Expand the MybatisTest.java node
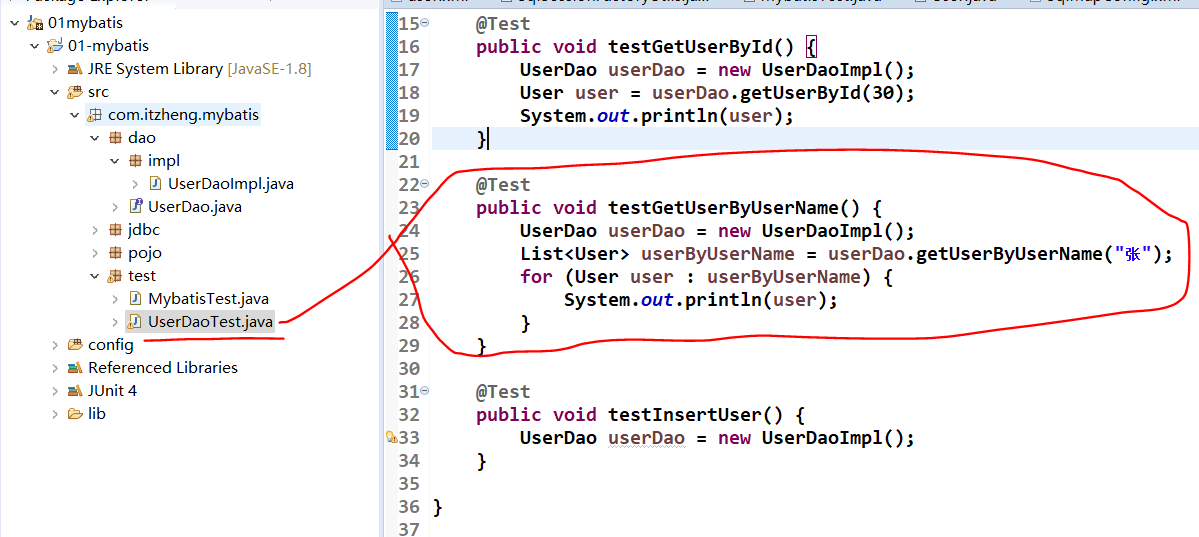Image resolution: width=1199 pixels, height=537 pixels. click(x=115, y=299)
